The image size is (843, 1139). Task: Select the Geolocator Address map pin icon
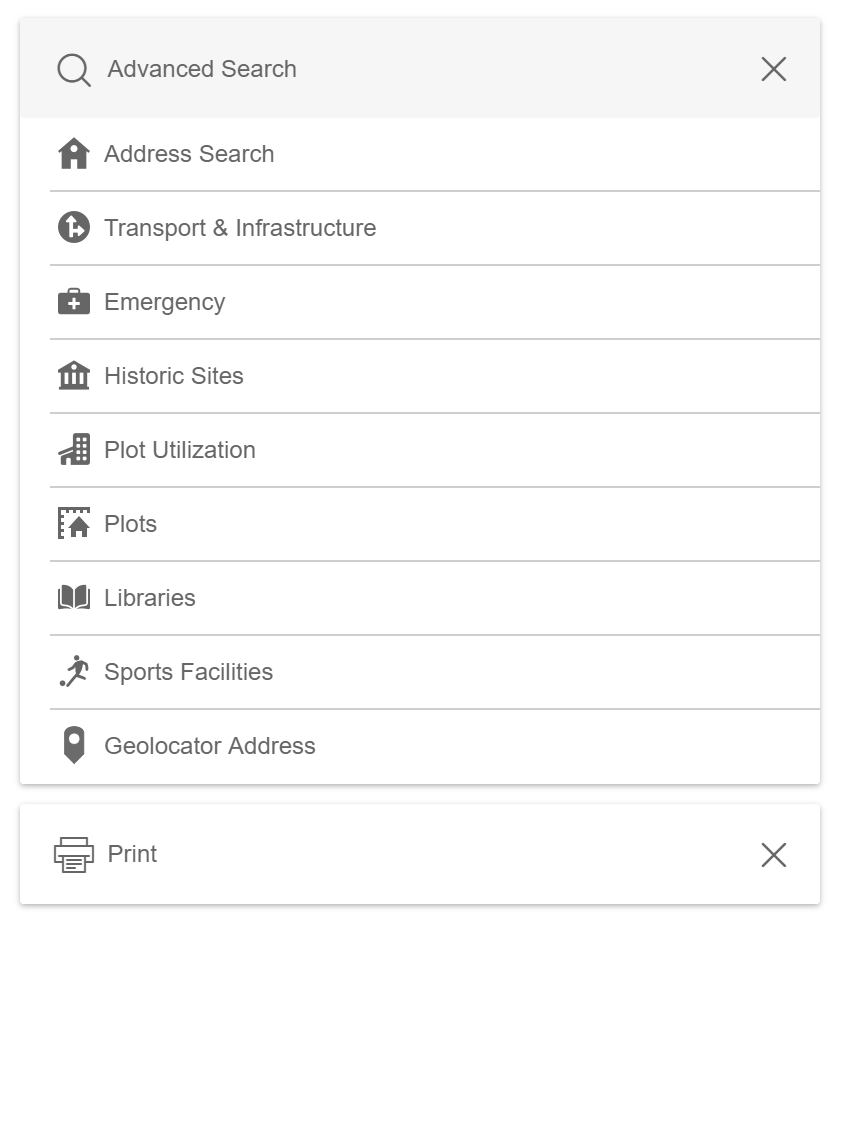point(74,745)
